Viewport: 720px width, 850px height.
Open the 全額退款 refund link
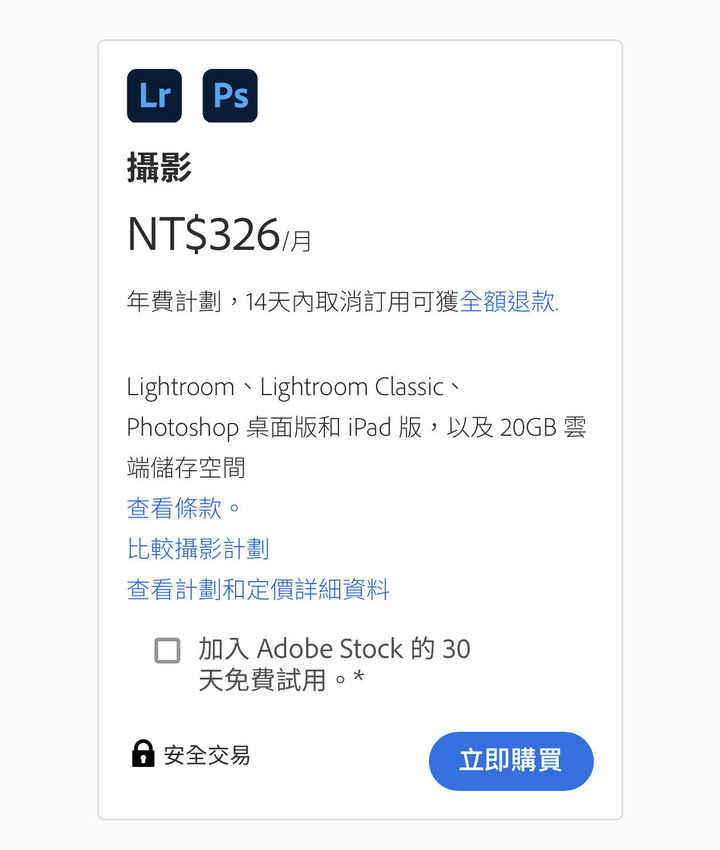pos(509,301)
